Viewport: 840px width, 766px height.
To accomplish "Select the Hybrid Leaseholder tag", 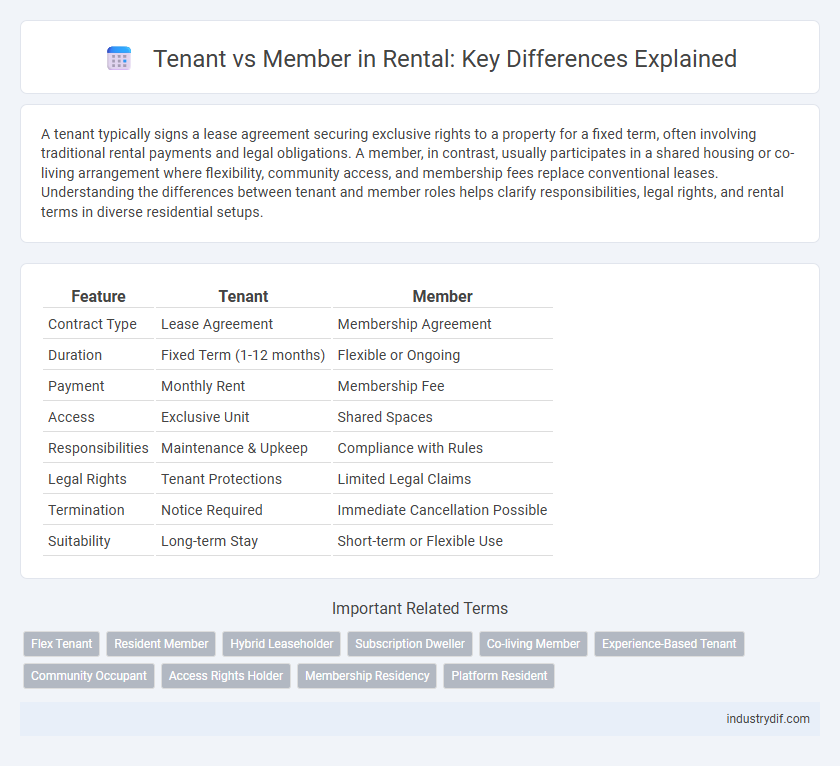I will tap(282, 644).
